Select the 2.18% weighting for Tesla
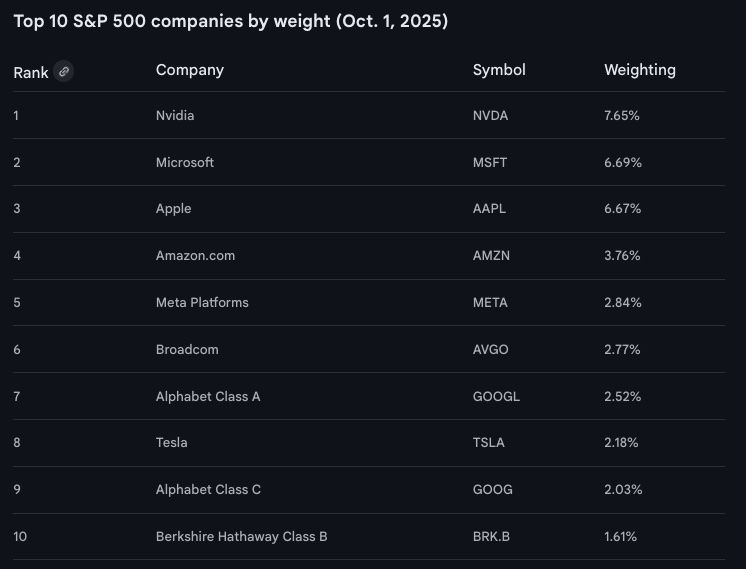Viewport: 746px width, 569px height. (622, 443)
